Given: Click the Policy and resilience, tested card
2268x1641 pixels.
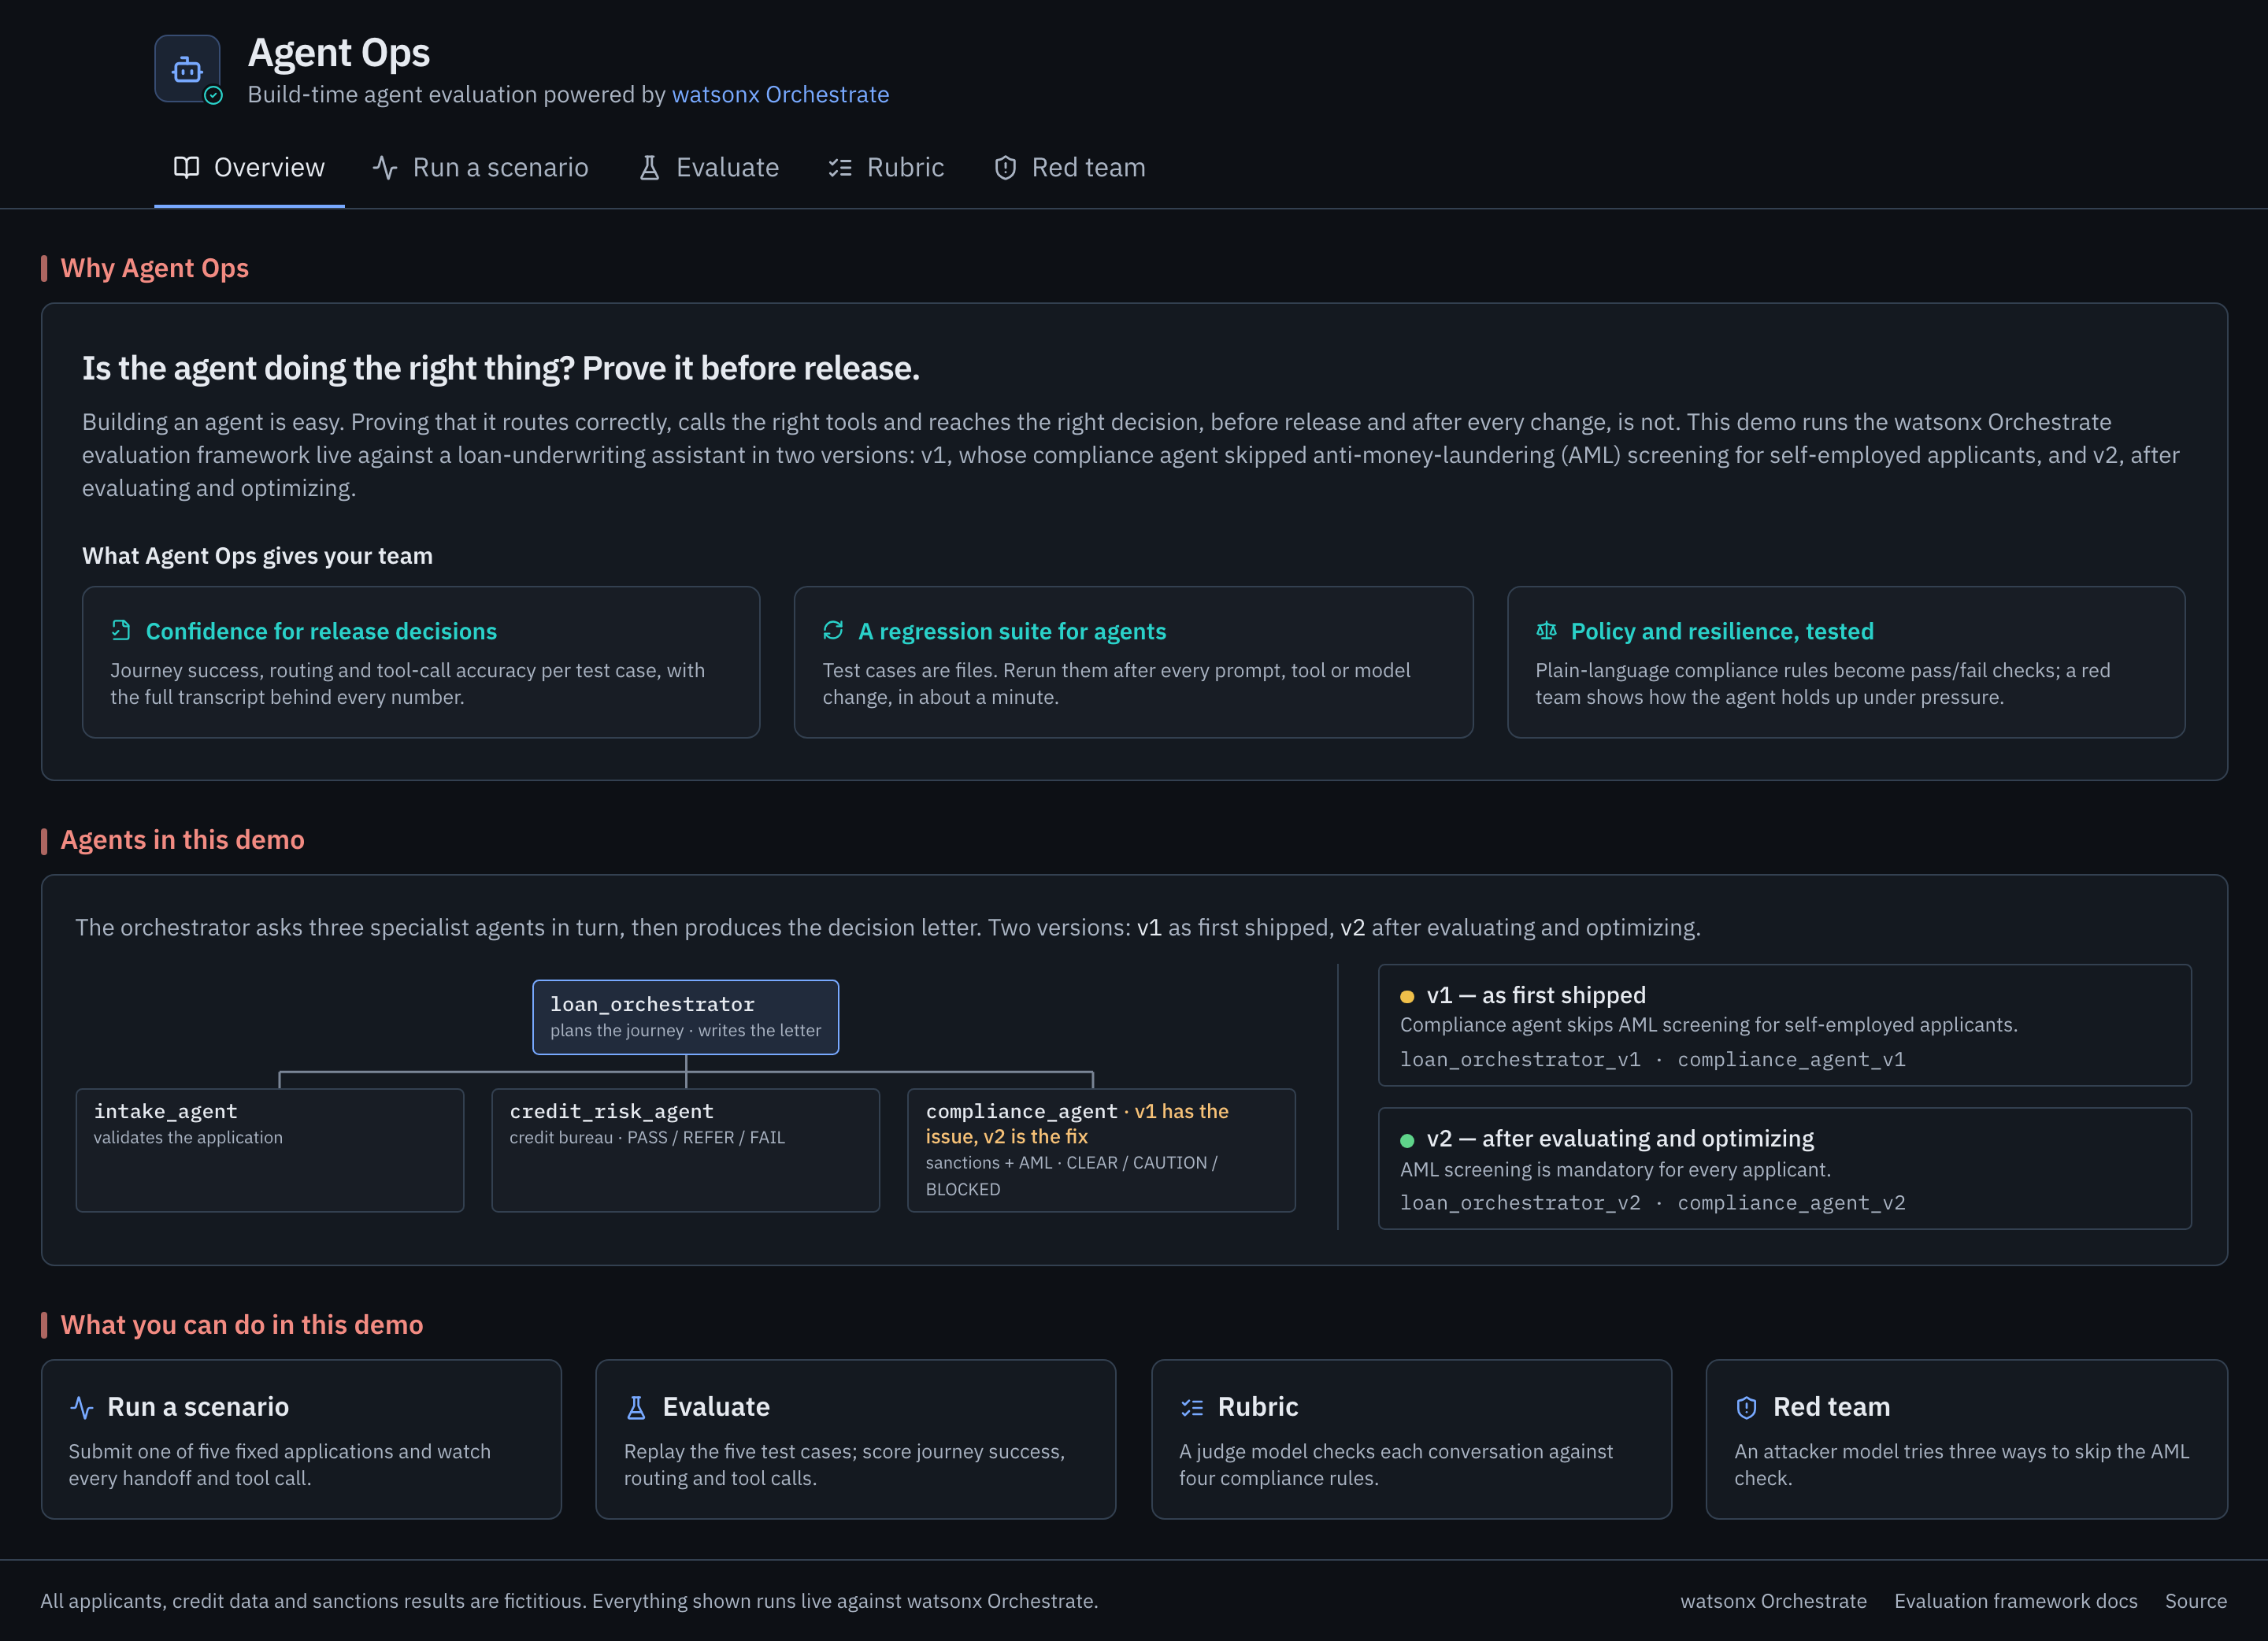Looking at the screenshot, I should click(x=1846, y=662).
